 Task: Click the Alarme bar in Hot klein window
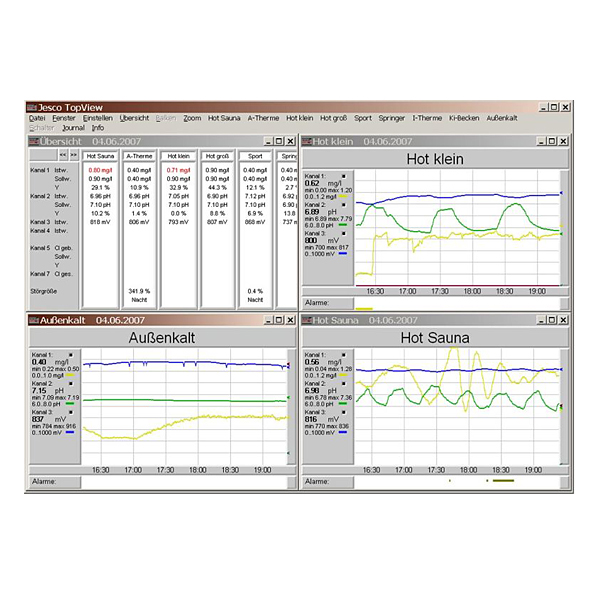457,303
